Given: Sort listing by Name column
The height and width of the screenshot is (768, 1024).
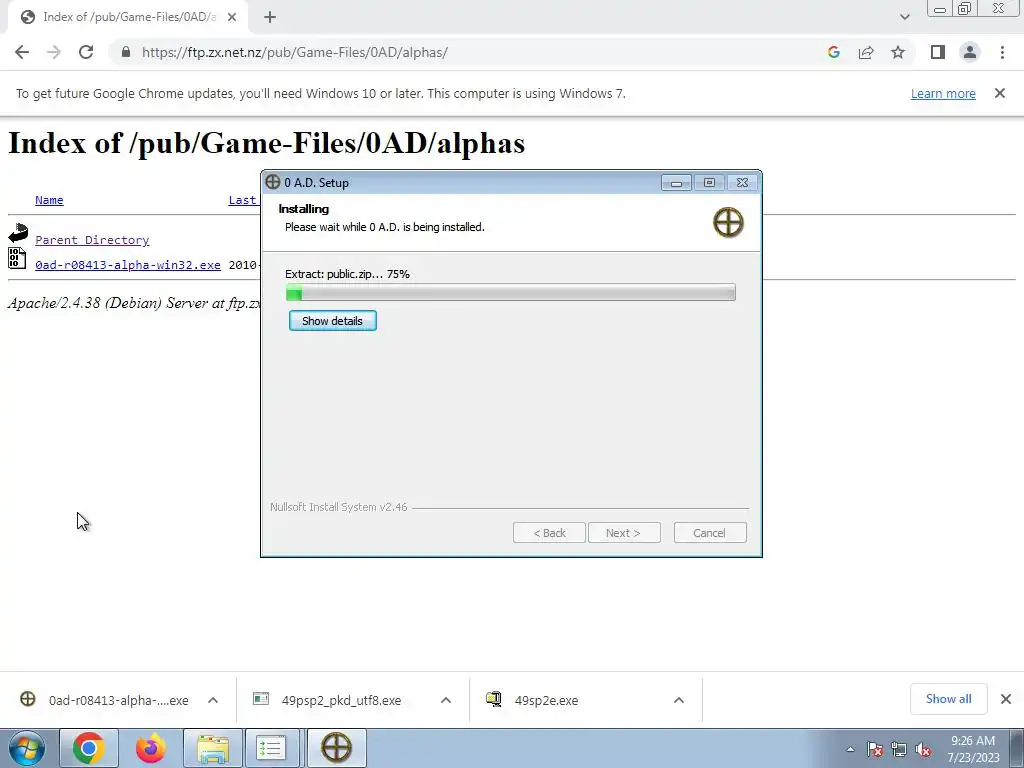Looking at the screenshot, I should (x=49, y=200).
